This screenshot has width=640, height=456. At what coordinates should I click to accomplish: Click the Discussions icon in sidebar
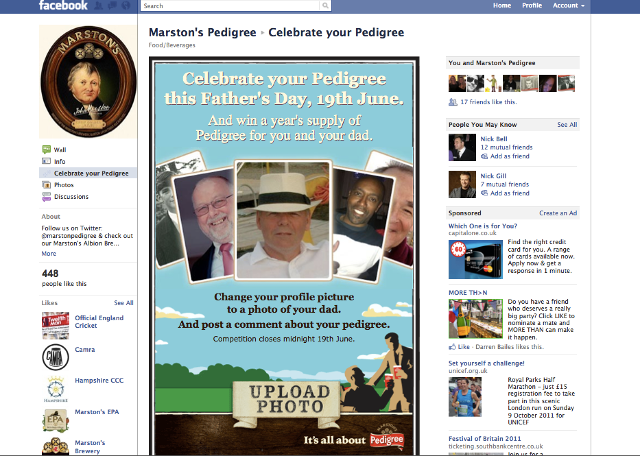[47, 197]
